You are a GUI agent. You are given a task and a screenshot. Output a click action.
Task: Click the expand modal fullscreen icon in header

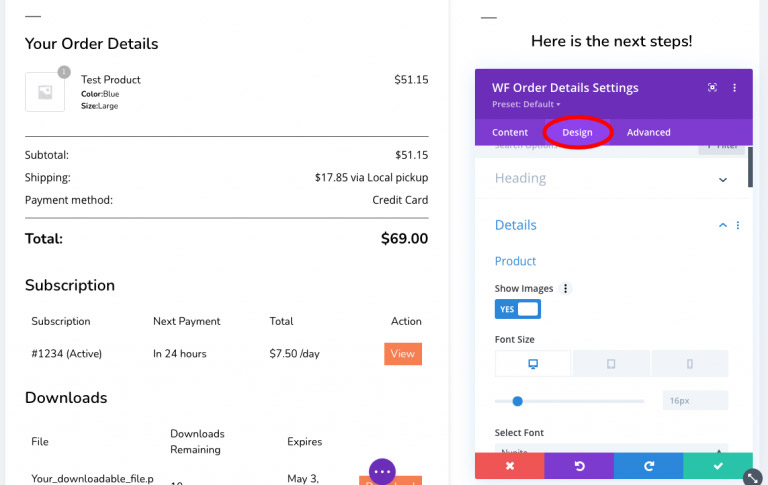(712, 88)
